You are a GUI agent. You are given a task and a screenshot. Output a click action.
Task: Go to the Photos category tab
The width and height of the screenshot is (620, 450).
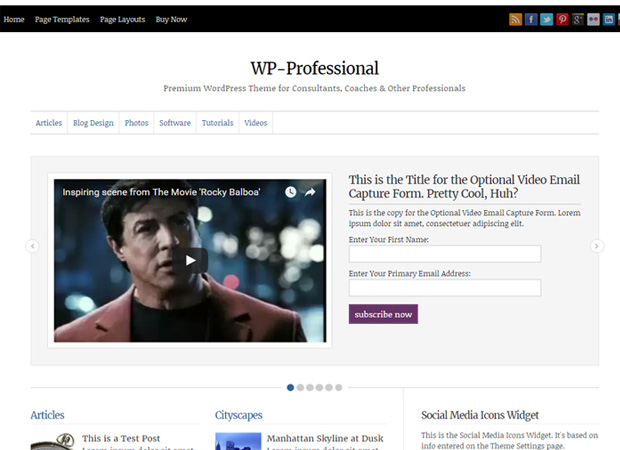point(136,123)
